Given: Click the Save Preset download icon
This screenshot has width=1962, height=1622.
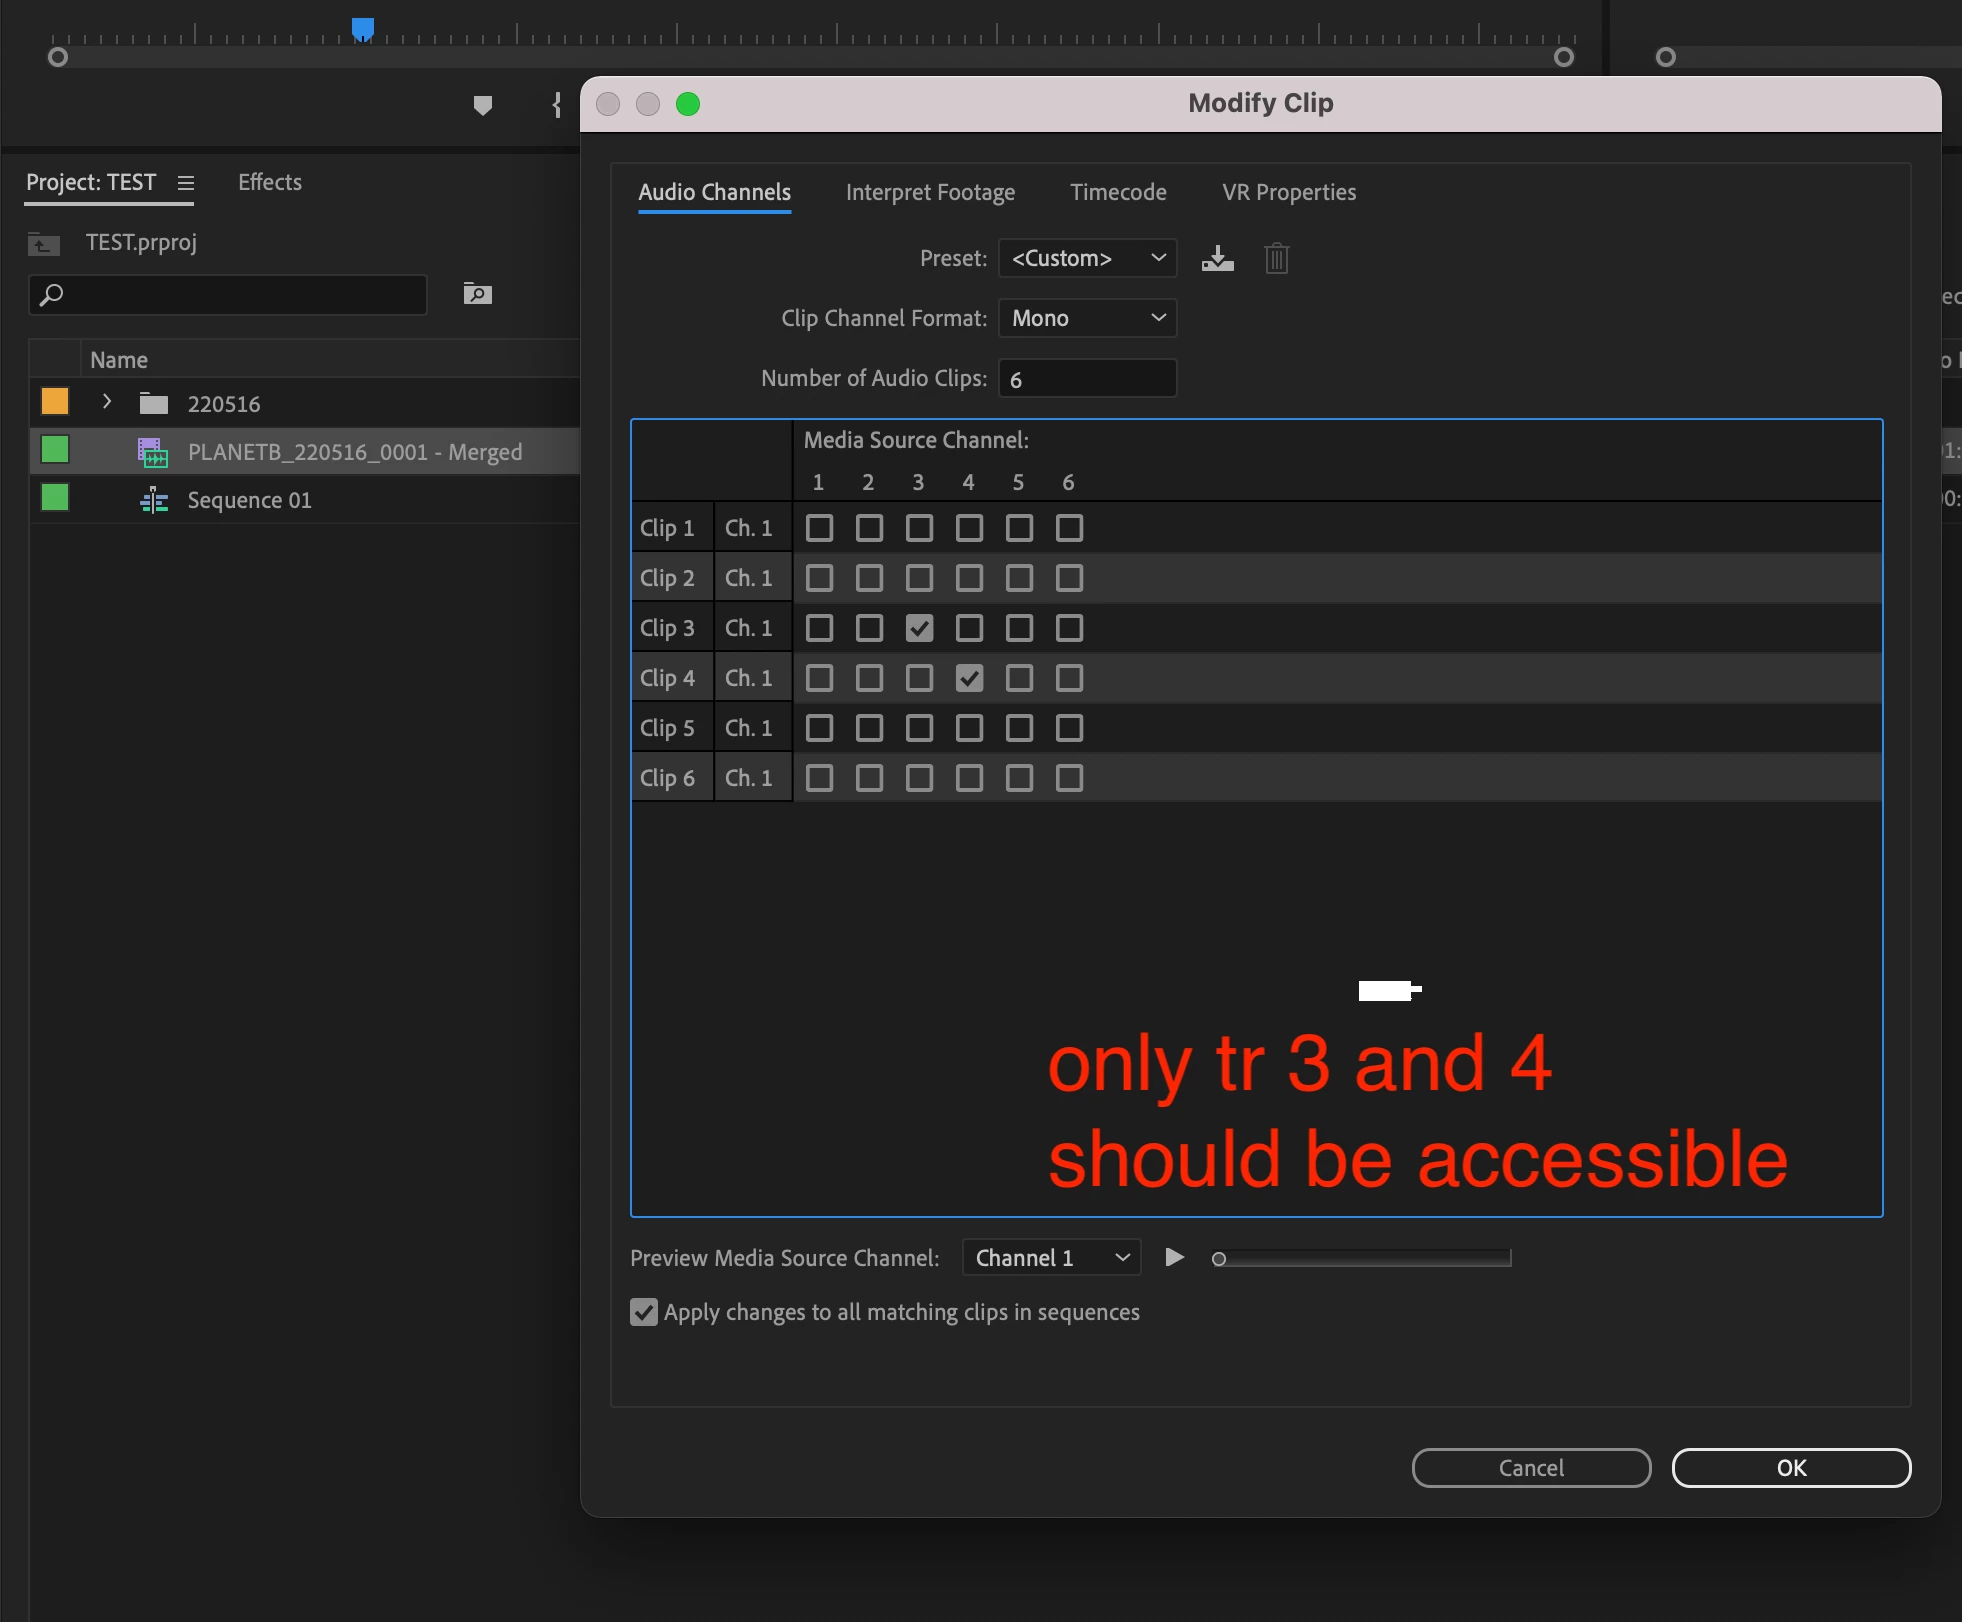Looking at the screenshot, I should [1217, 259].
